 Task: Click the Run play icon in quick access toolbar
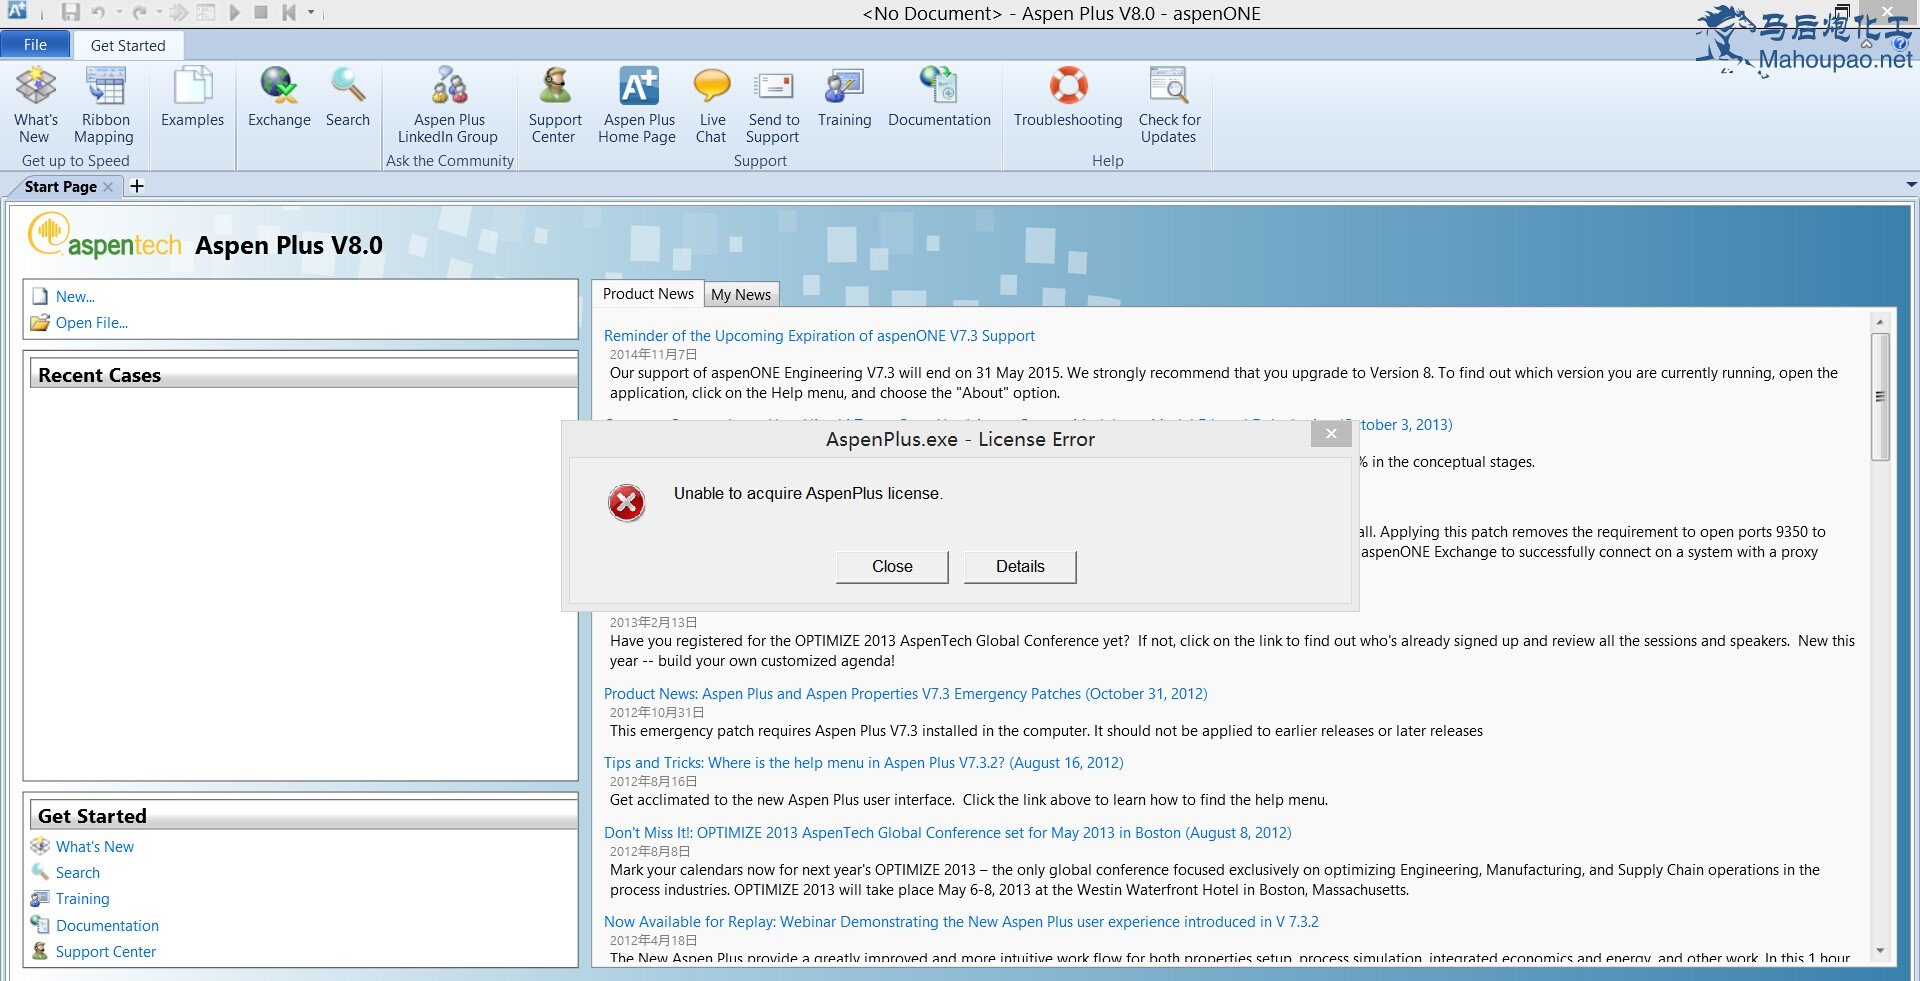click(x=234, y=13)
